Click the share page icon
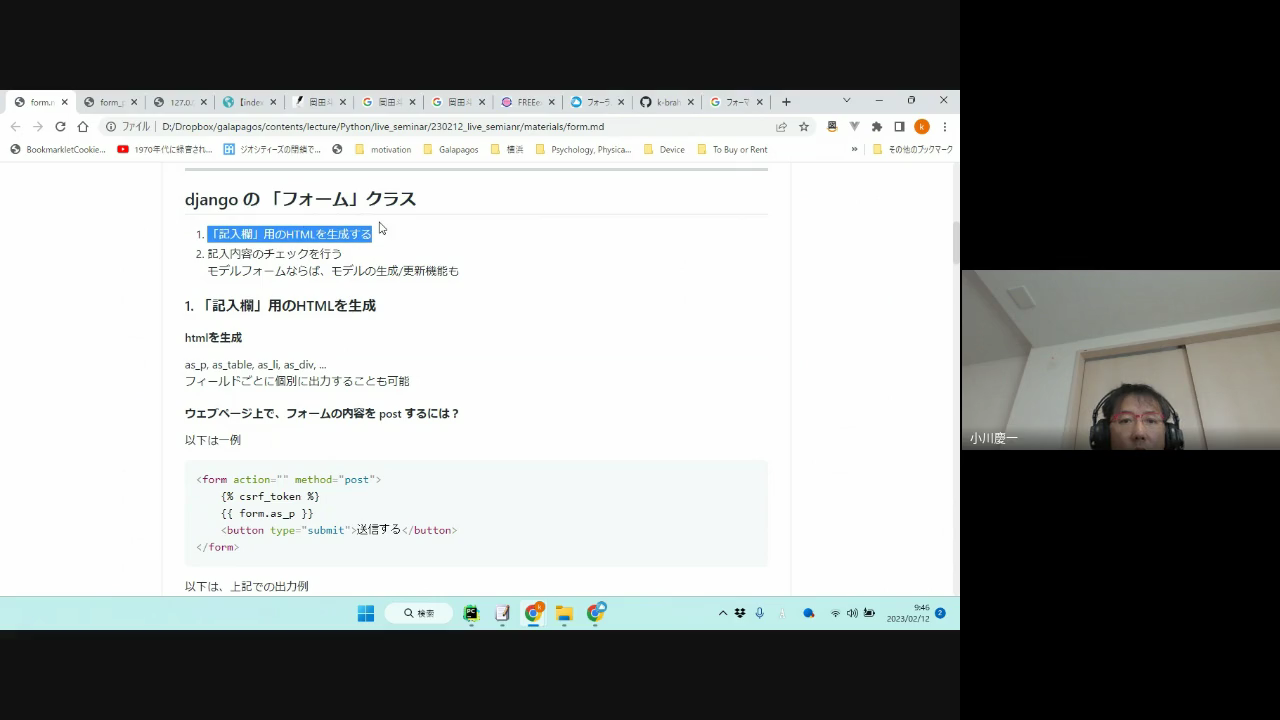Image resolution: width=1280 pixels, height=720 pixels. (x=781, y=127)
